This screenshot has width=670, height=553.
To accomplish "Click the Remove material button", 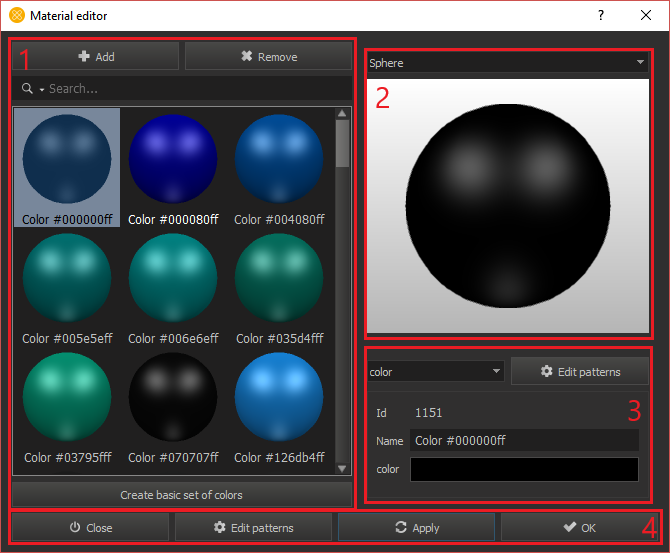I will coord(268,56).
